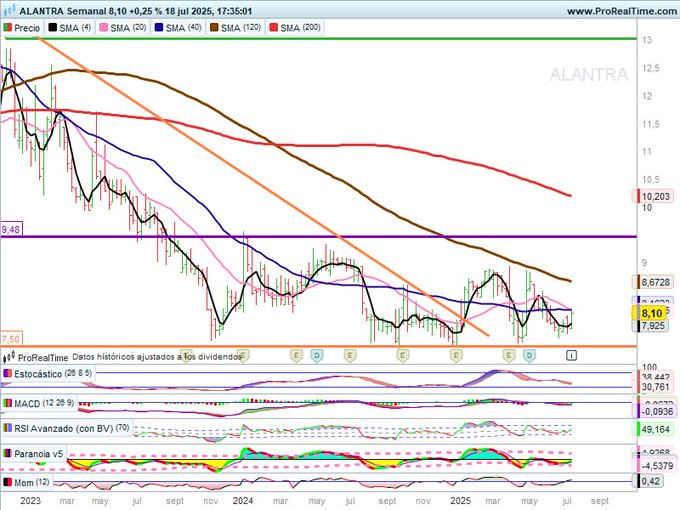The image size is (680, 510).
Task: Click the 49,164 RSI value label
Action: 655,429
